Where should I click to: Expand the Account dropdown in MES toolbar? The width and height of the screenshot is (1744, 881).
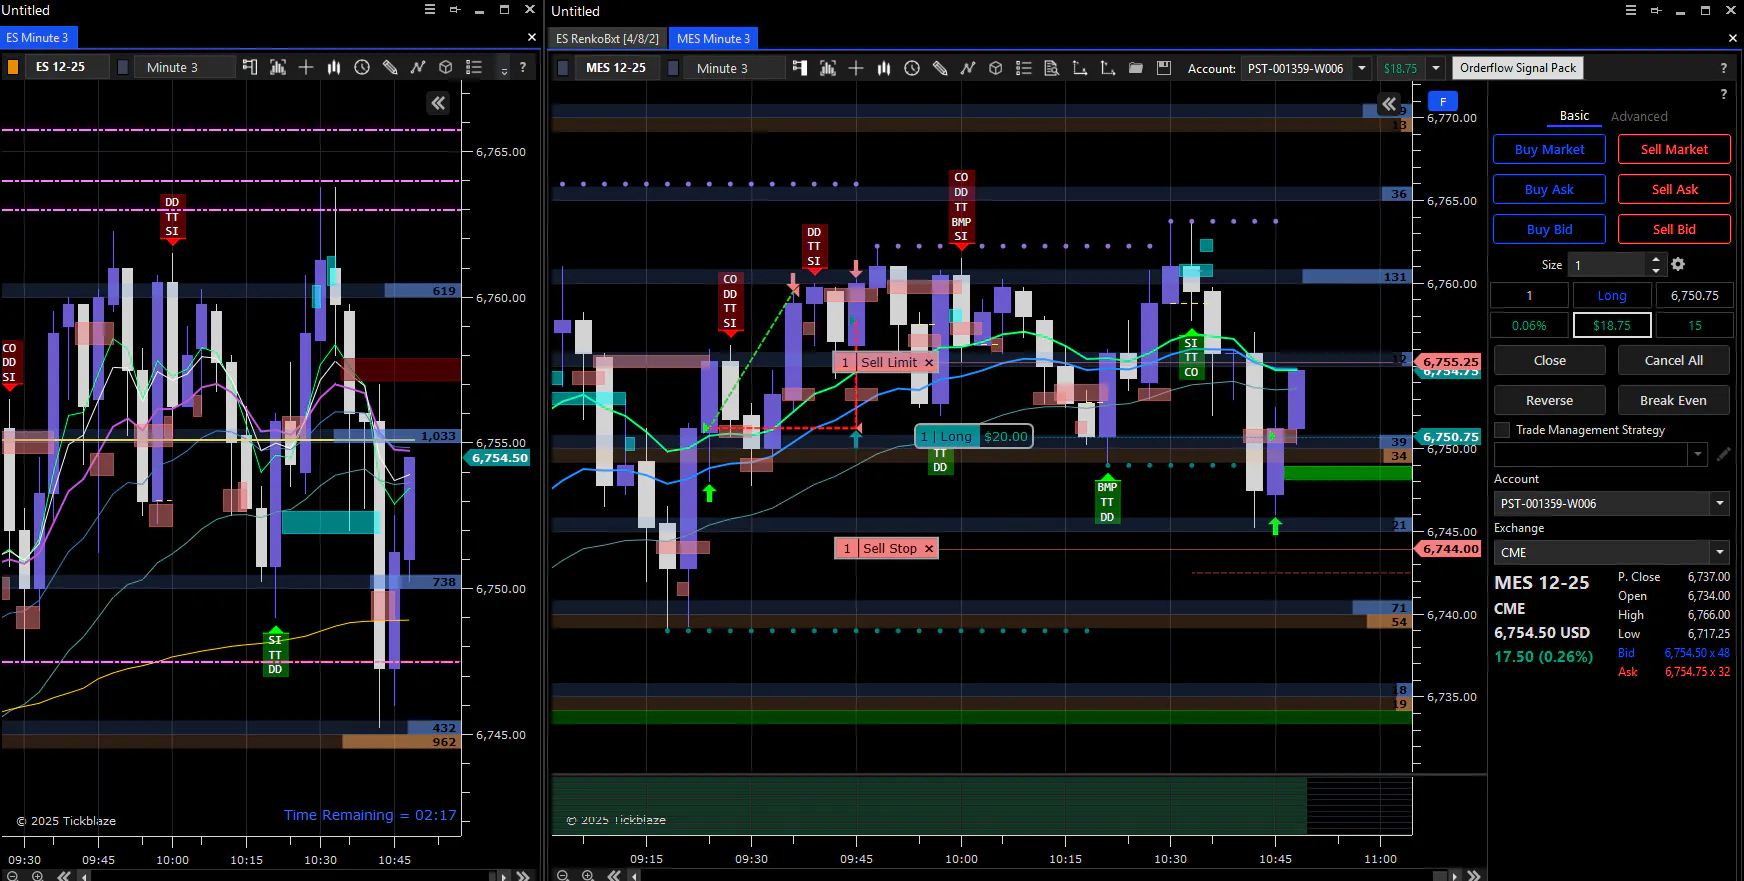1362,68
